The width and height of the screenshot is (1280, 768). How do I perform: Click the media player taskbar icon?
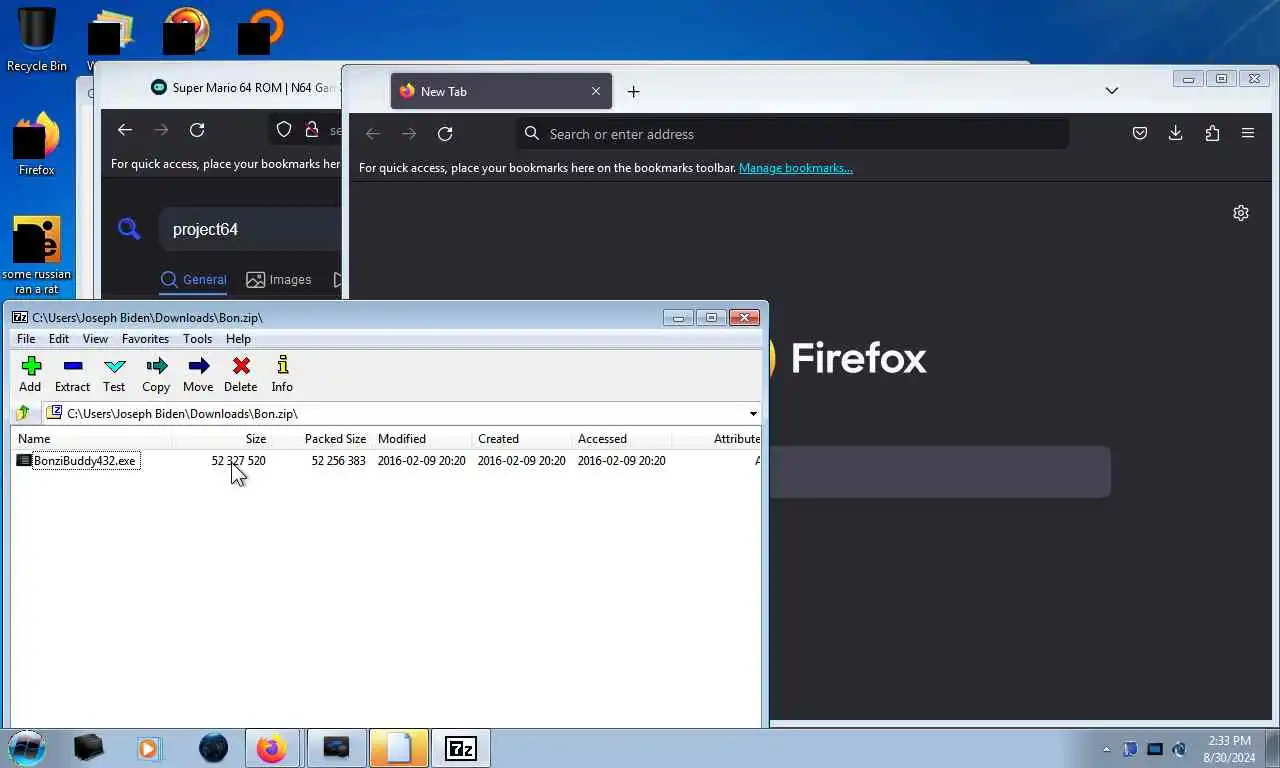(148, 748)
